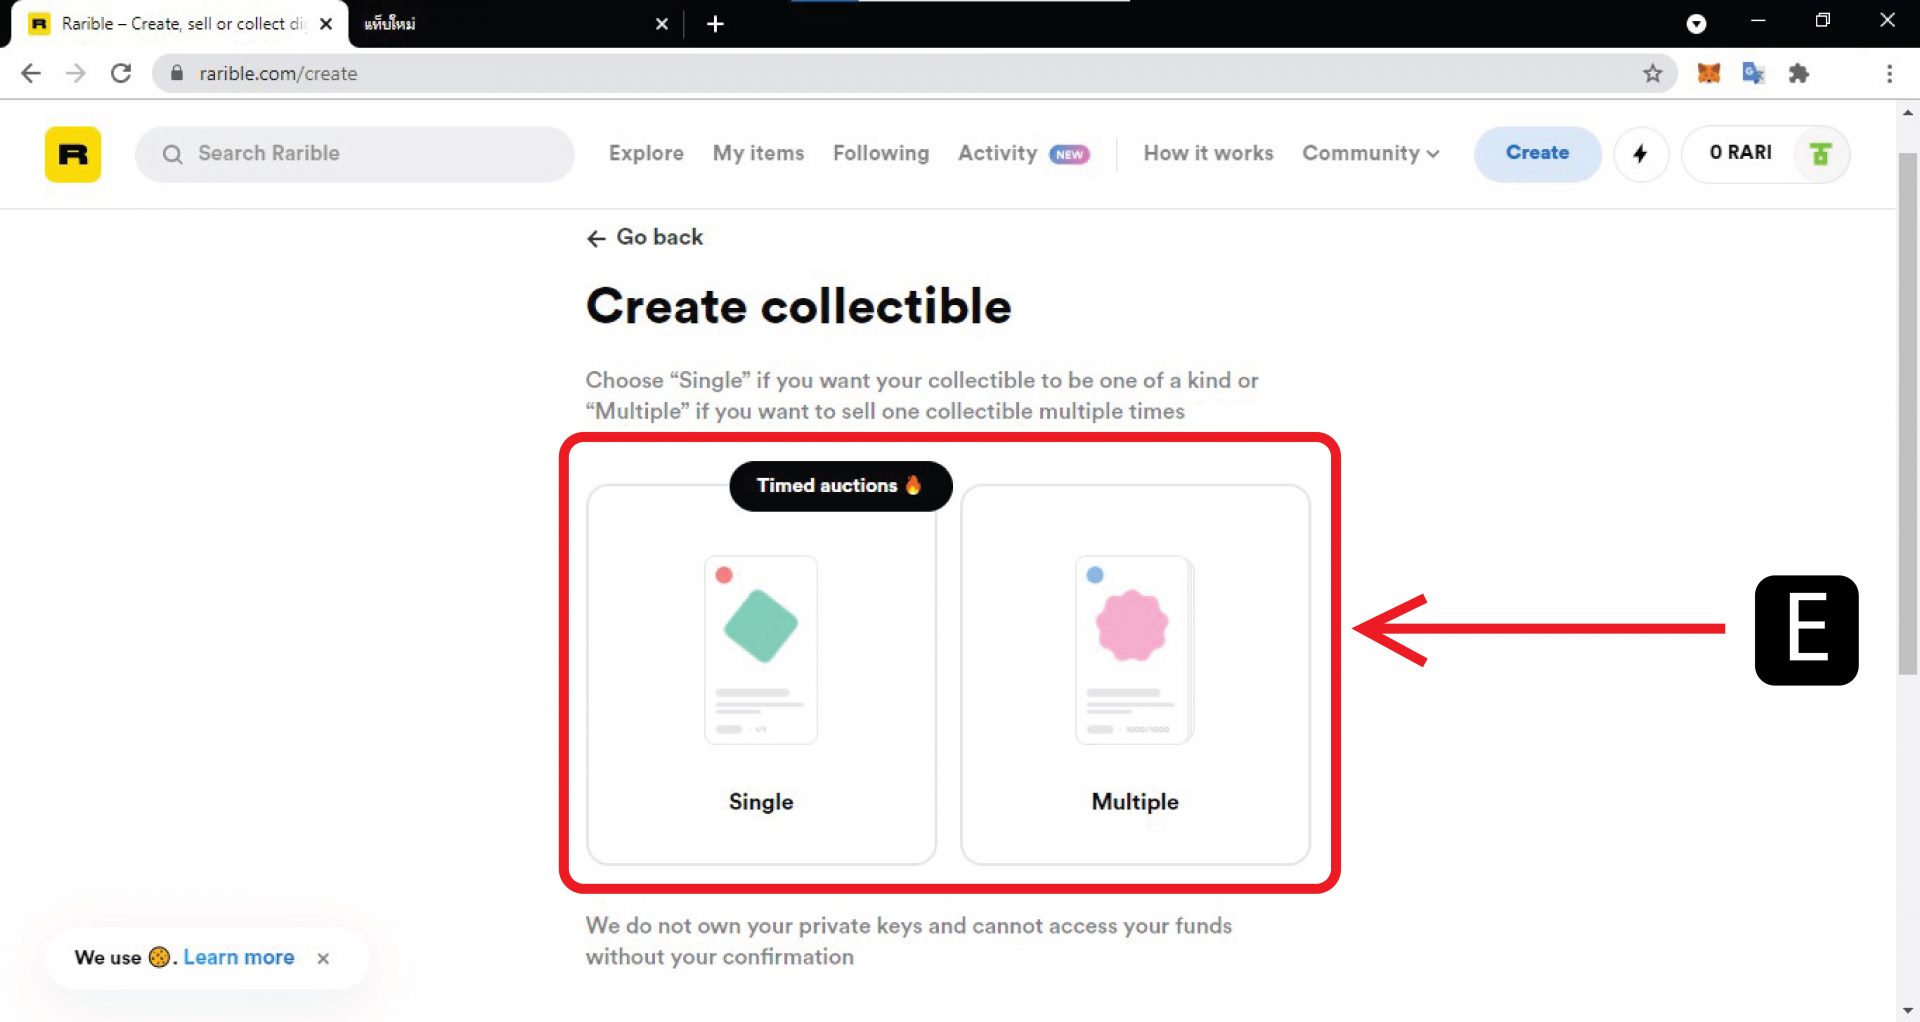Click the blue Create button
Screen dimensions: 1920x1022
tap(1537, 153)
